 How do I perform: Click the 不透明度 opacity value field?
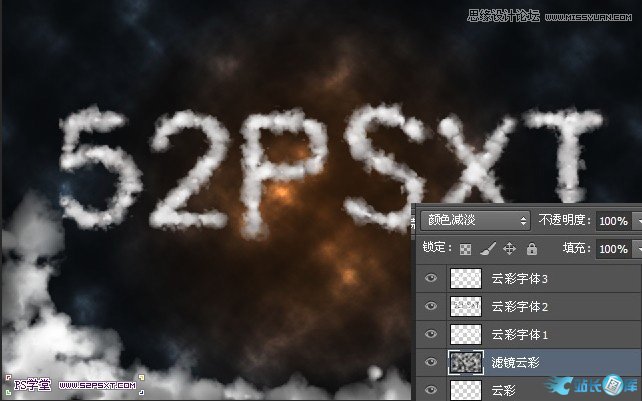coord(612,220)
